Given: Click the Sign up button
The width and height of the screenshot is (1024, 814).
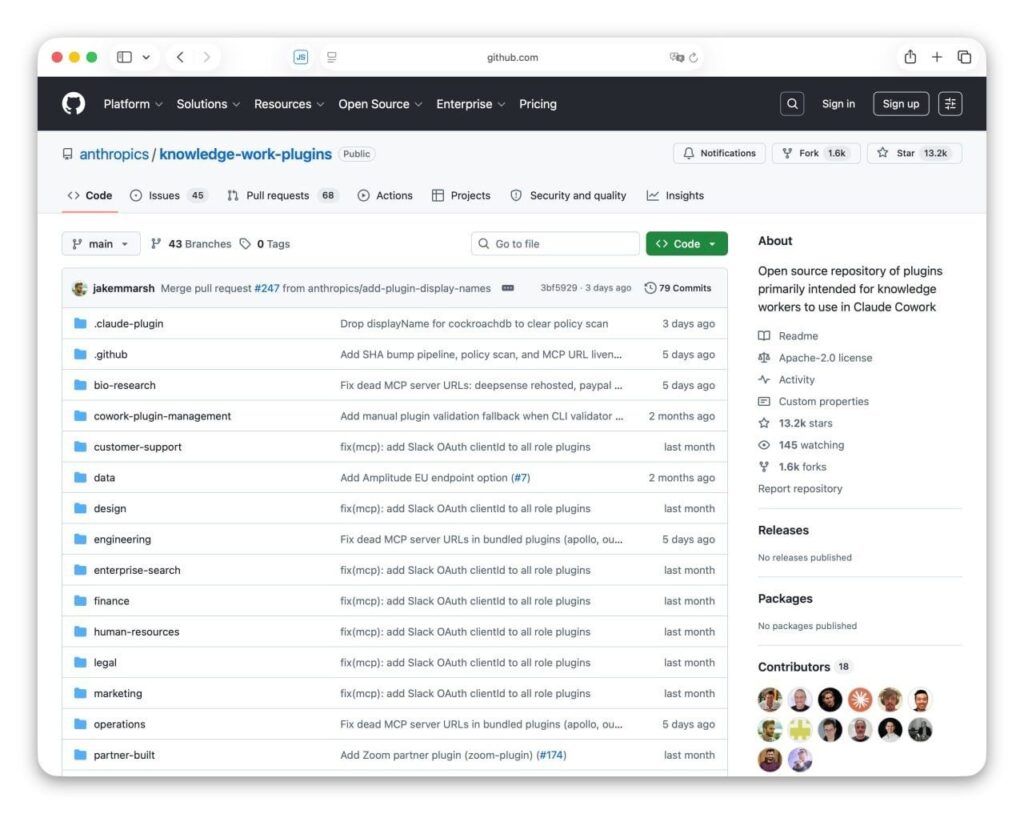Looking at the screenshot, I should tap(901, 104).
